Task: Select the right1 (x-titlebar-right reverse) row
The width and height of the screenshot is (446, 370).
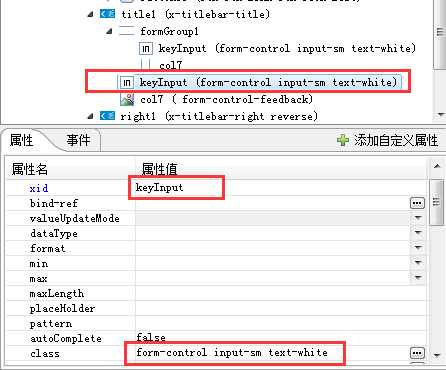Action: [219, 116]
